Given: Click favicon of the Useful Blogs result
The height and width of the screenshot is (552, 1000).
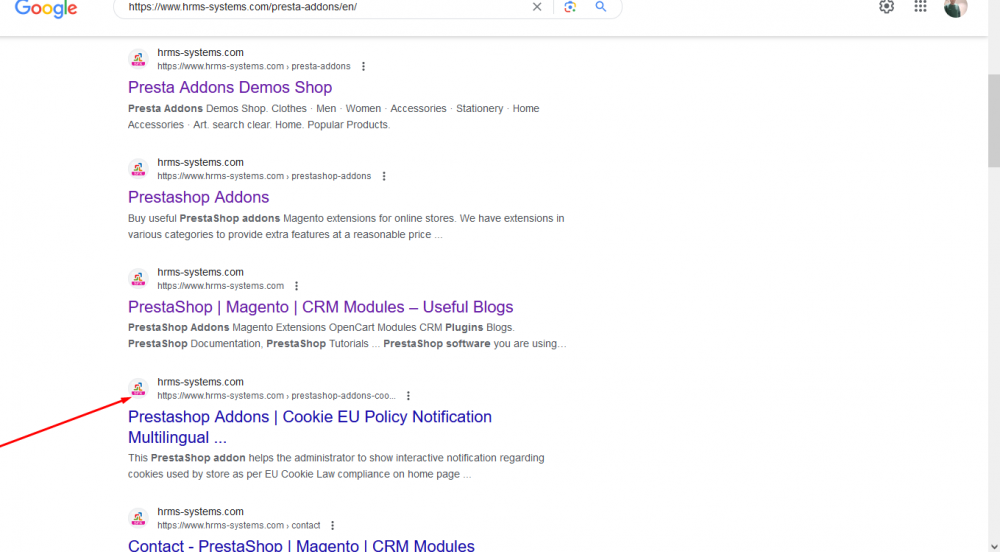Looking at the screenshot, I should tap(138, 279).
